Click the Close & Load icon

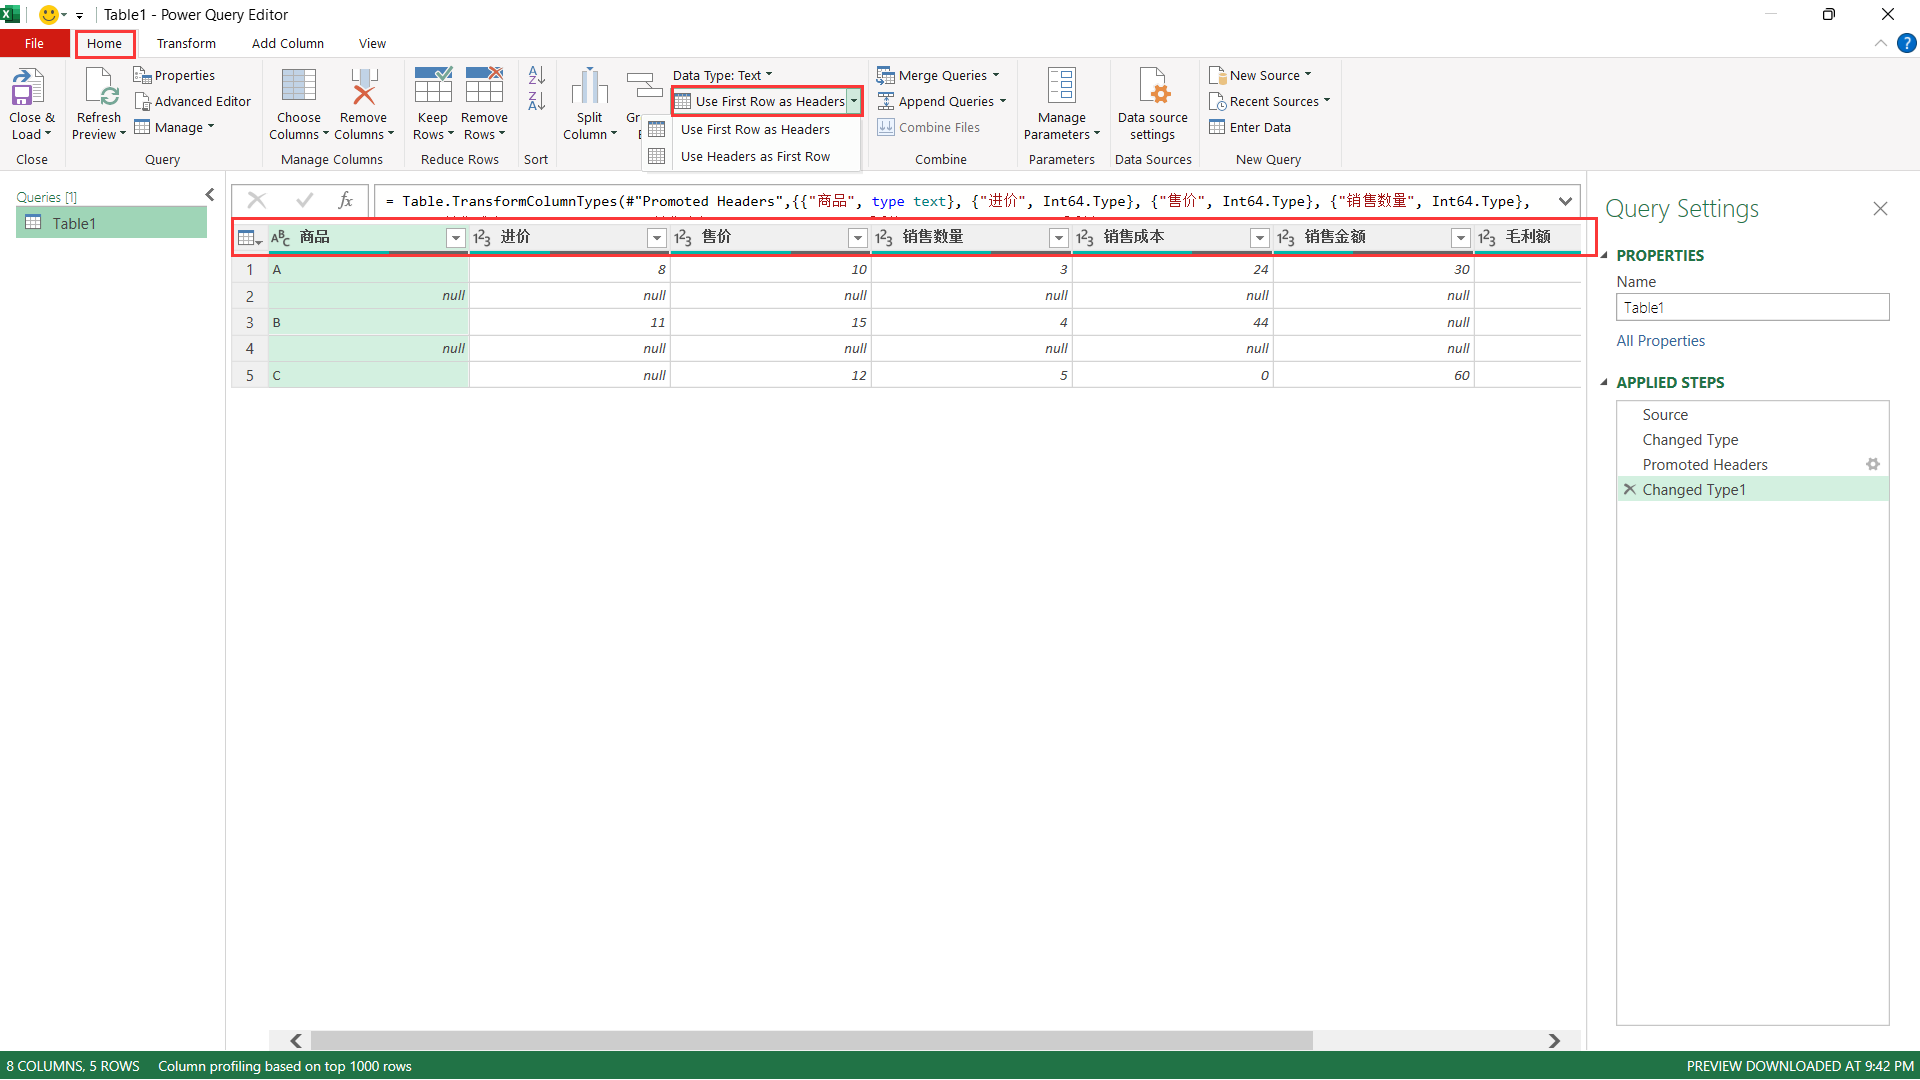29,88
